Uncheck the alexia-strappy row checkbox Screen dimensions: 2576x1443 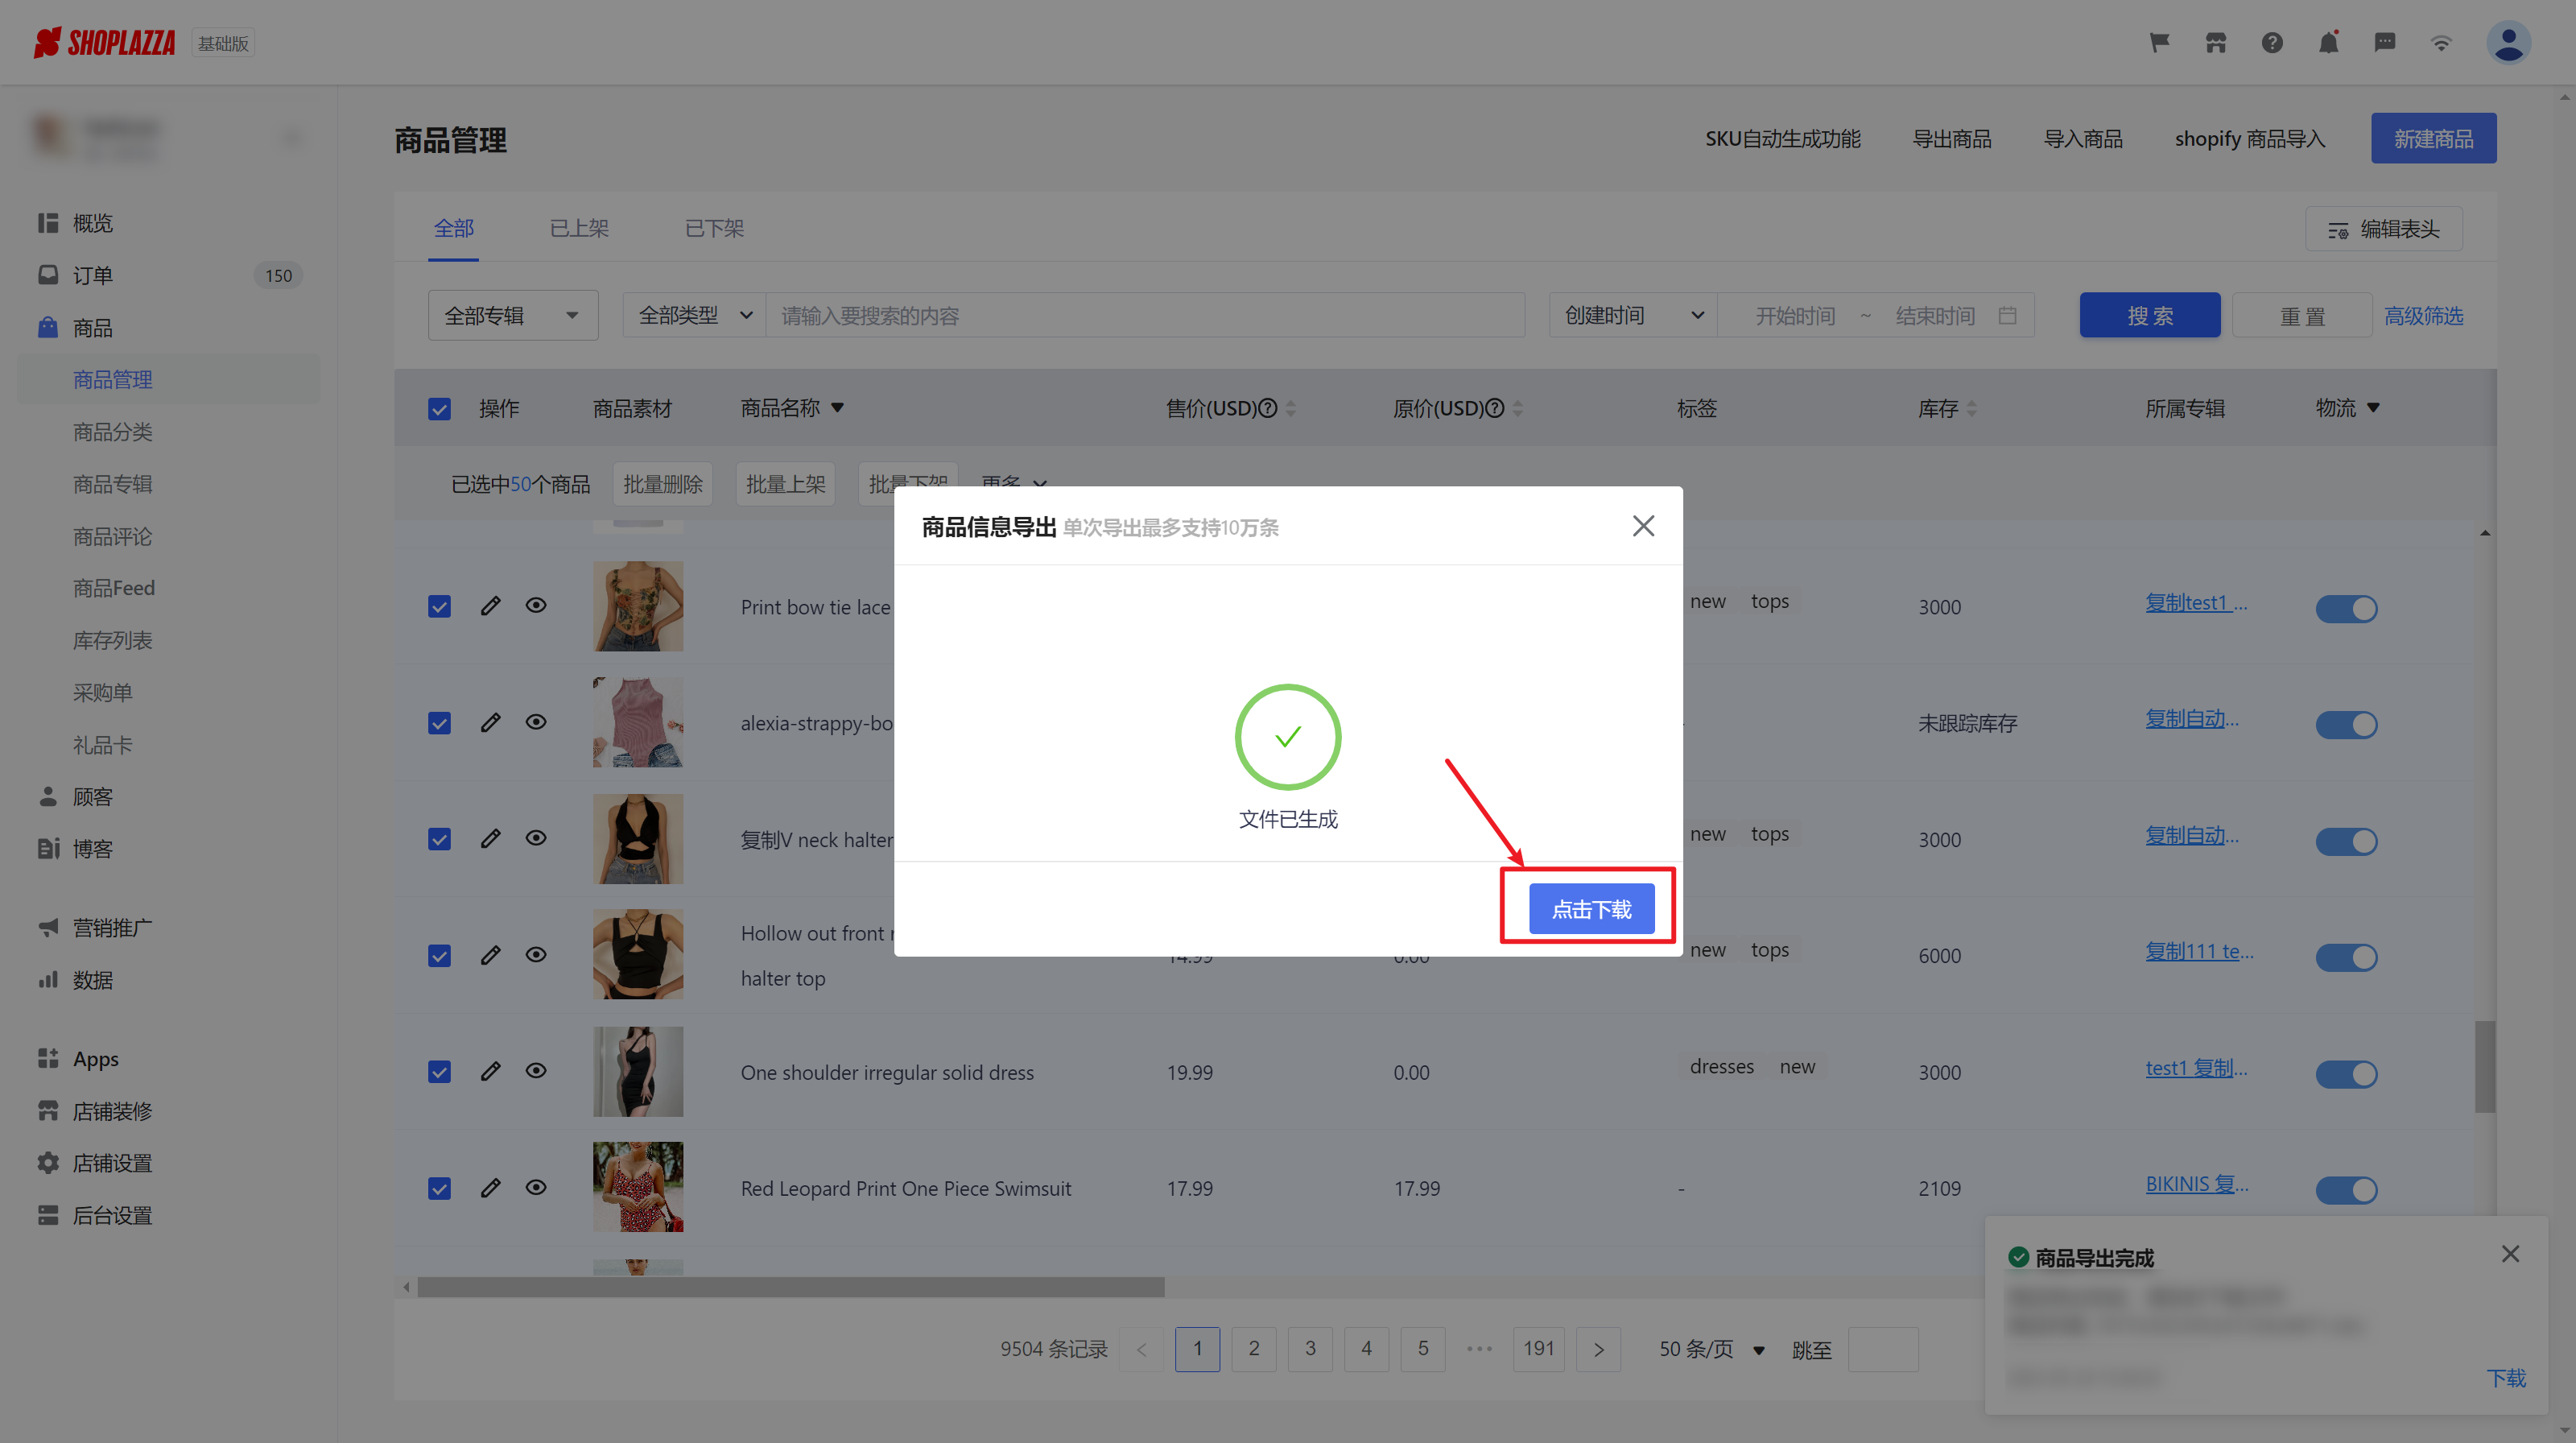tap(440, 723)
